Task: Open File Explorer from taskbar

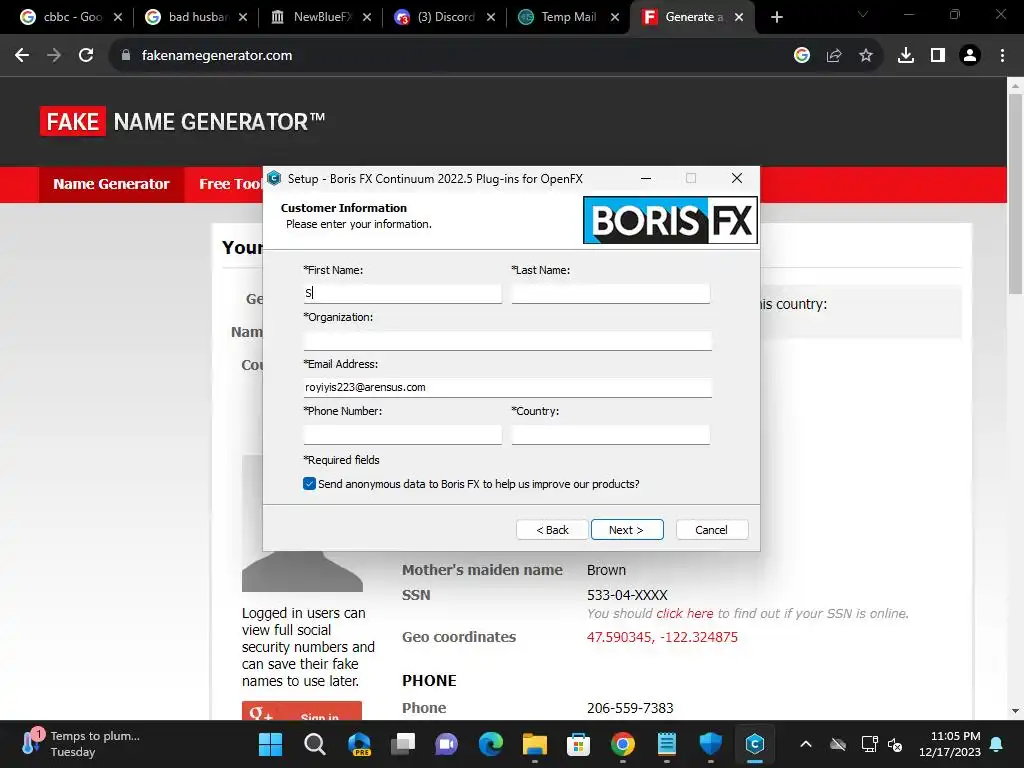Action: click(535, 744)
